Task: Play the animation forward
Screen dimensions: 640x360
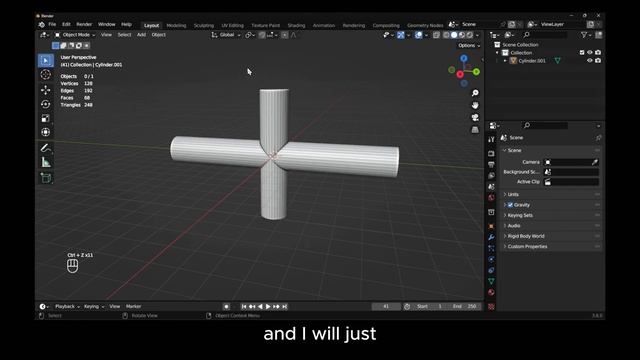Action: [268, 307]
